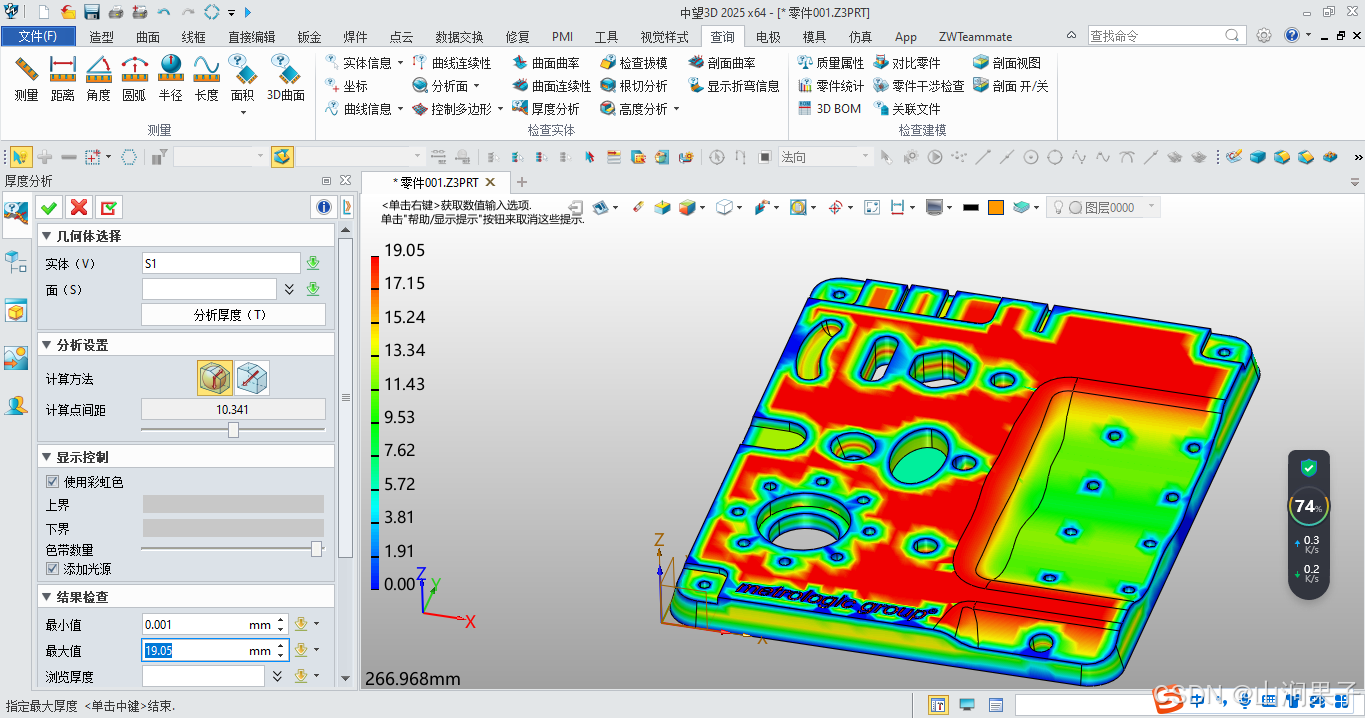Select the 圆弧 arc measurement tool
Screen dimensions: 1365x718
tap(134, 79)
